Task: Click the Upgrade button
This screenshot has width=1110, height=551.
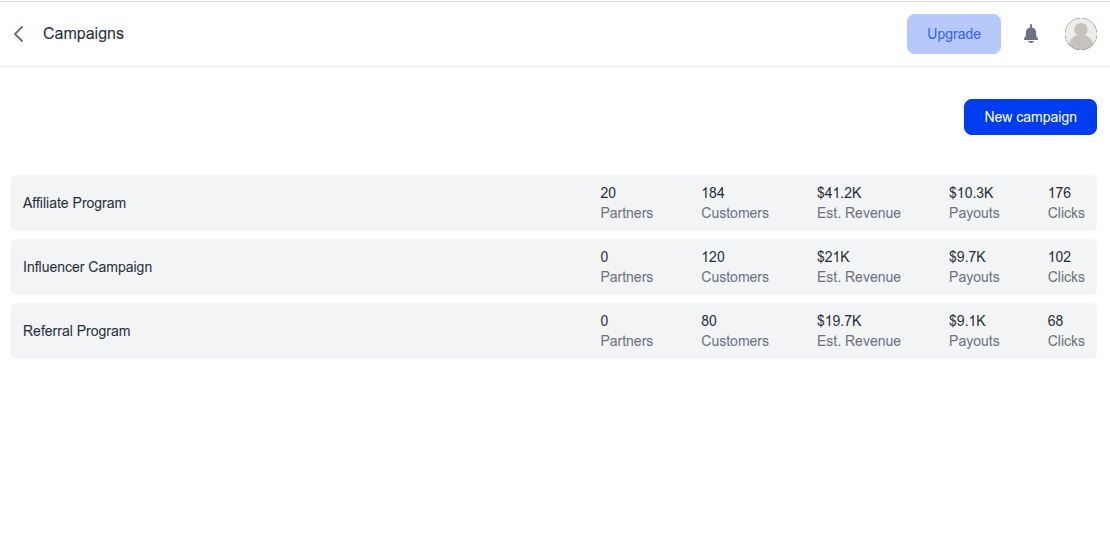Action: [x=954, y=34]
